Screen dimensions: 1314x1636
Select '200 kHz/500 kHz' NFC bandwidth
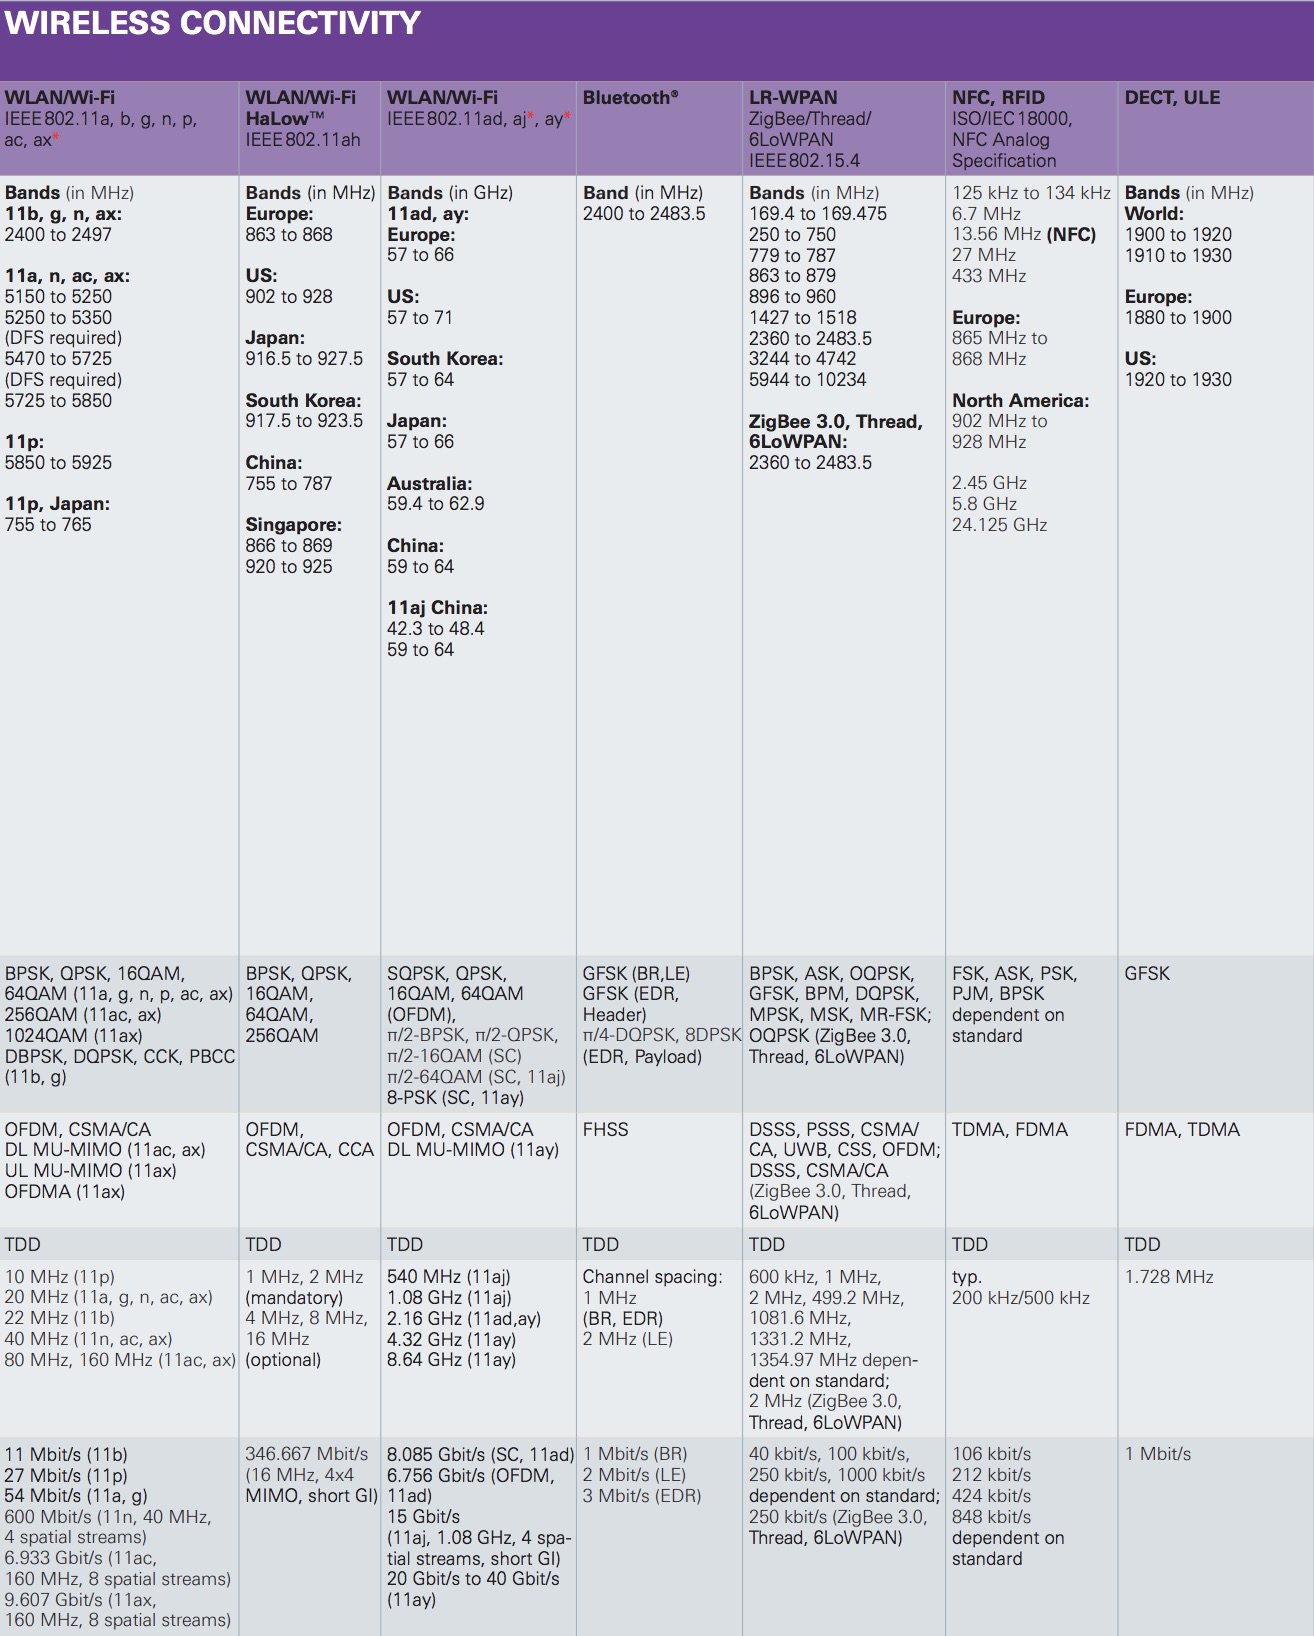tap(1021, 1298)
